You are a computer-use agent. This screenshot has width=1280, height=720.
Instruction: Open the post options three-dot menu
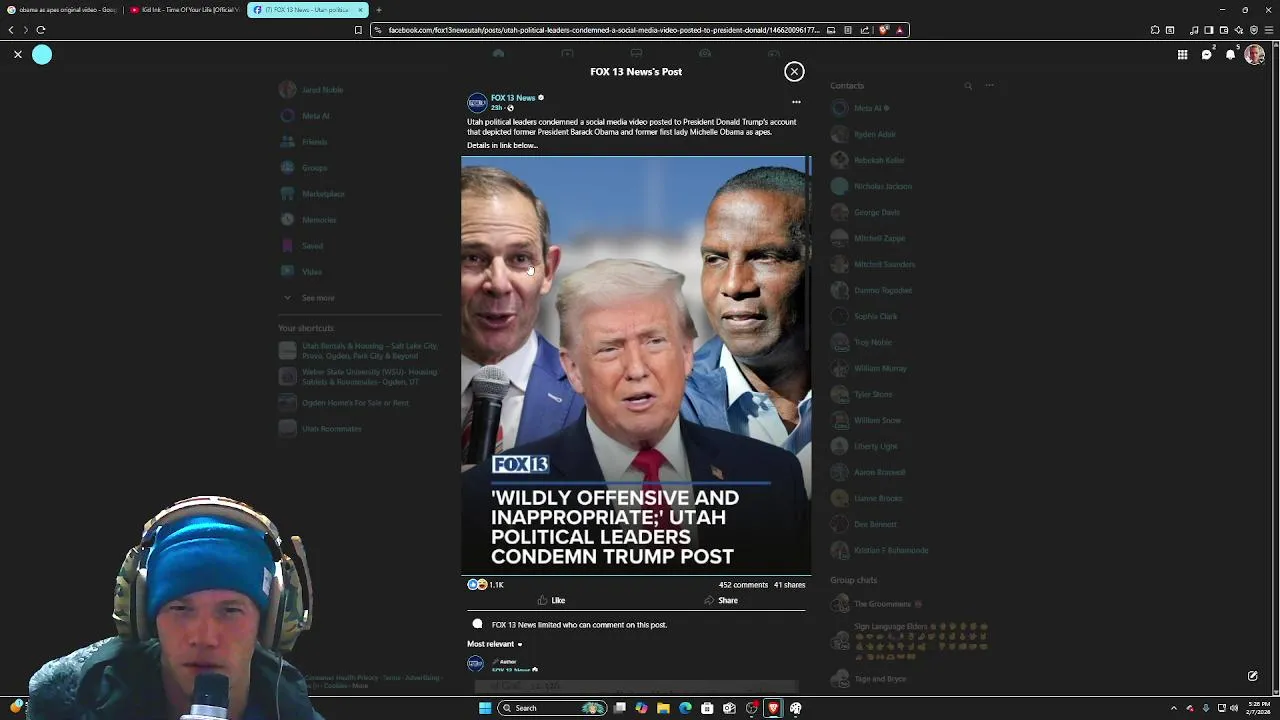click(796, 102)
